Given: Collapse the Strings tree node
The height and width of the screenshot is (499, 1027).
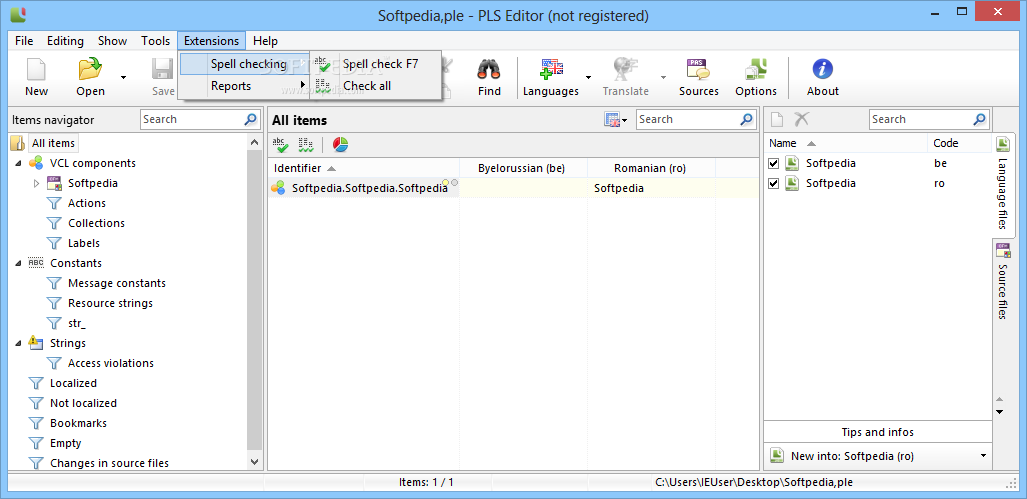Looking at the screenshot, I should coord(18,343).
